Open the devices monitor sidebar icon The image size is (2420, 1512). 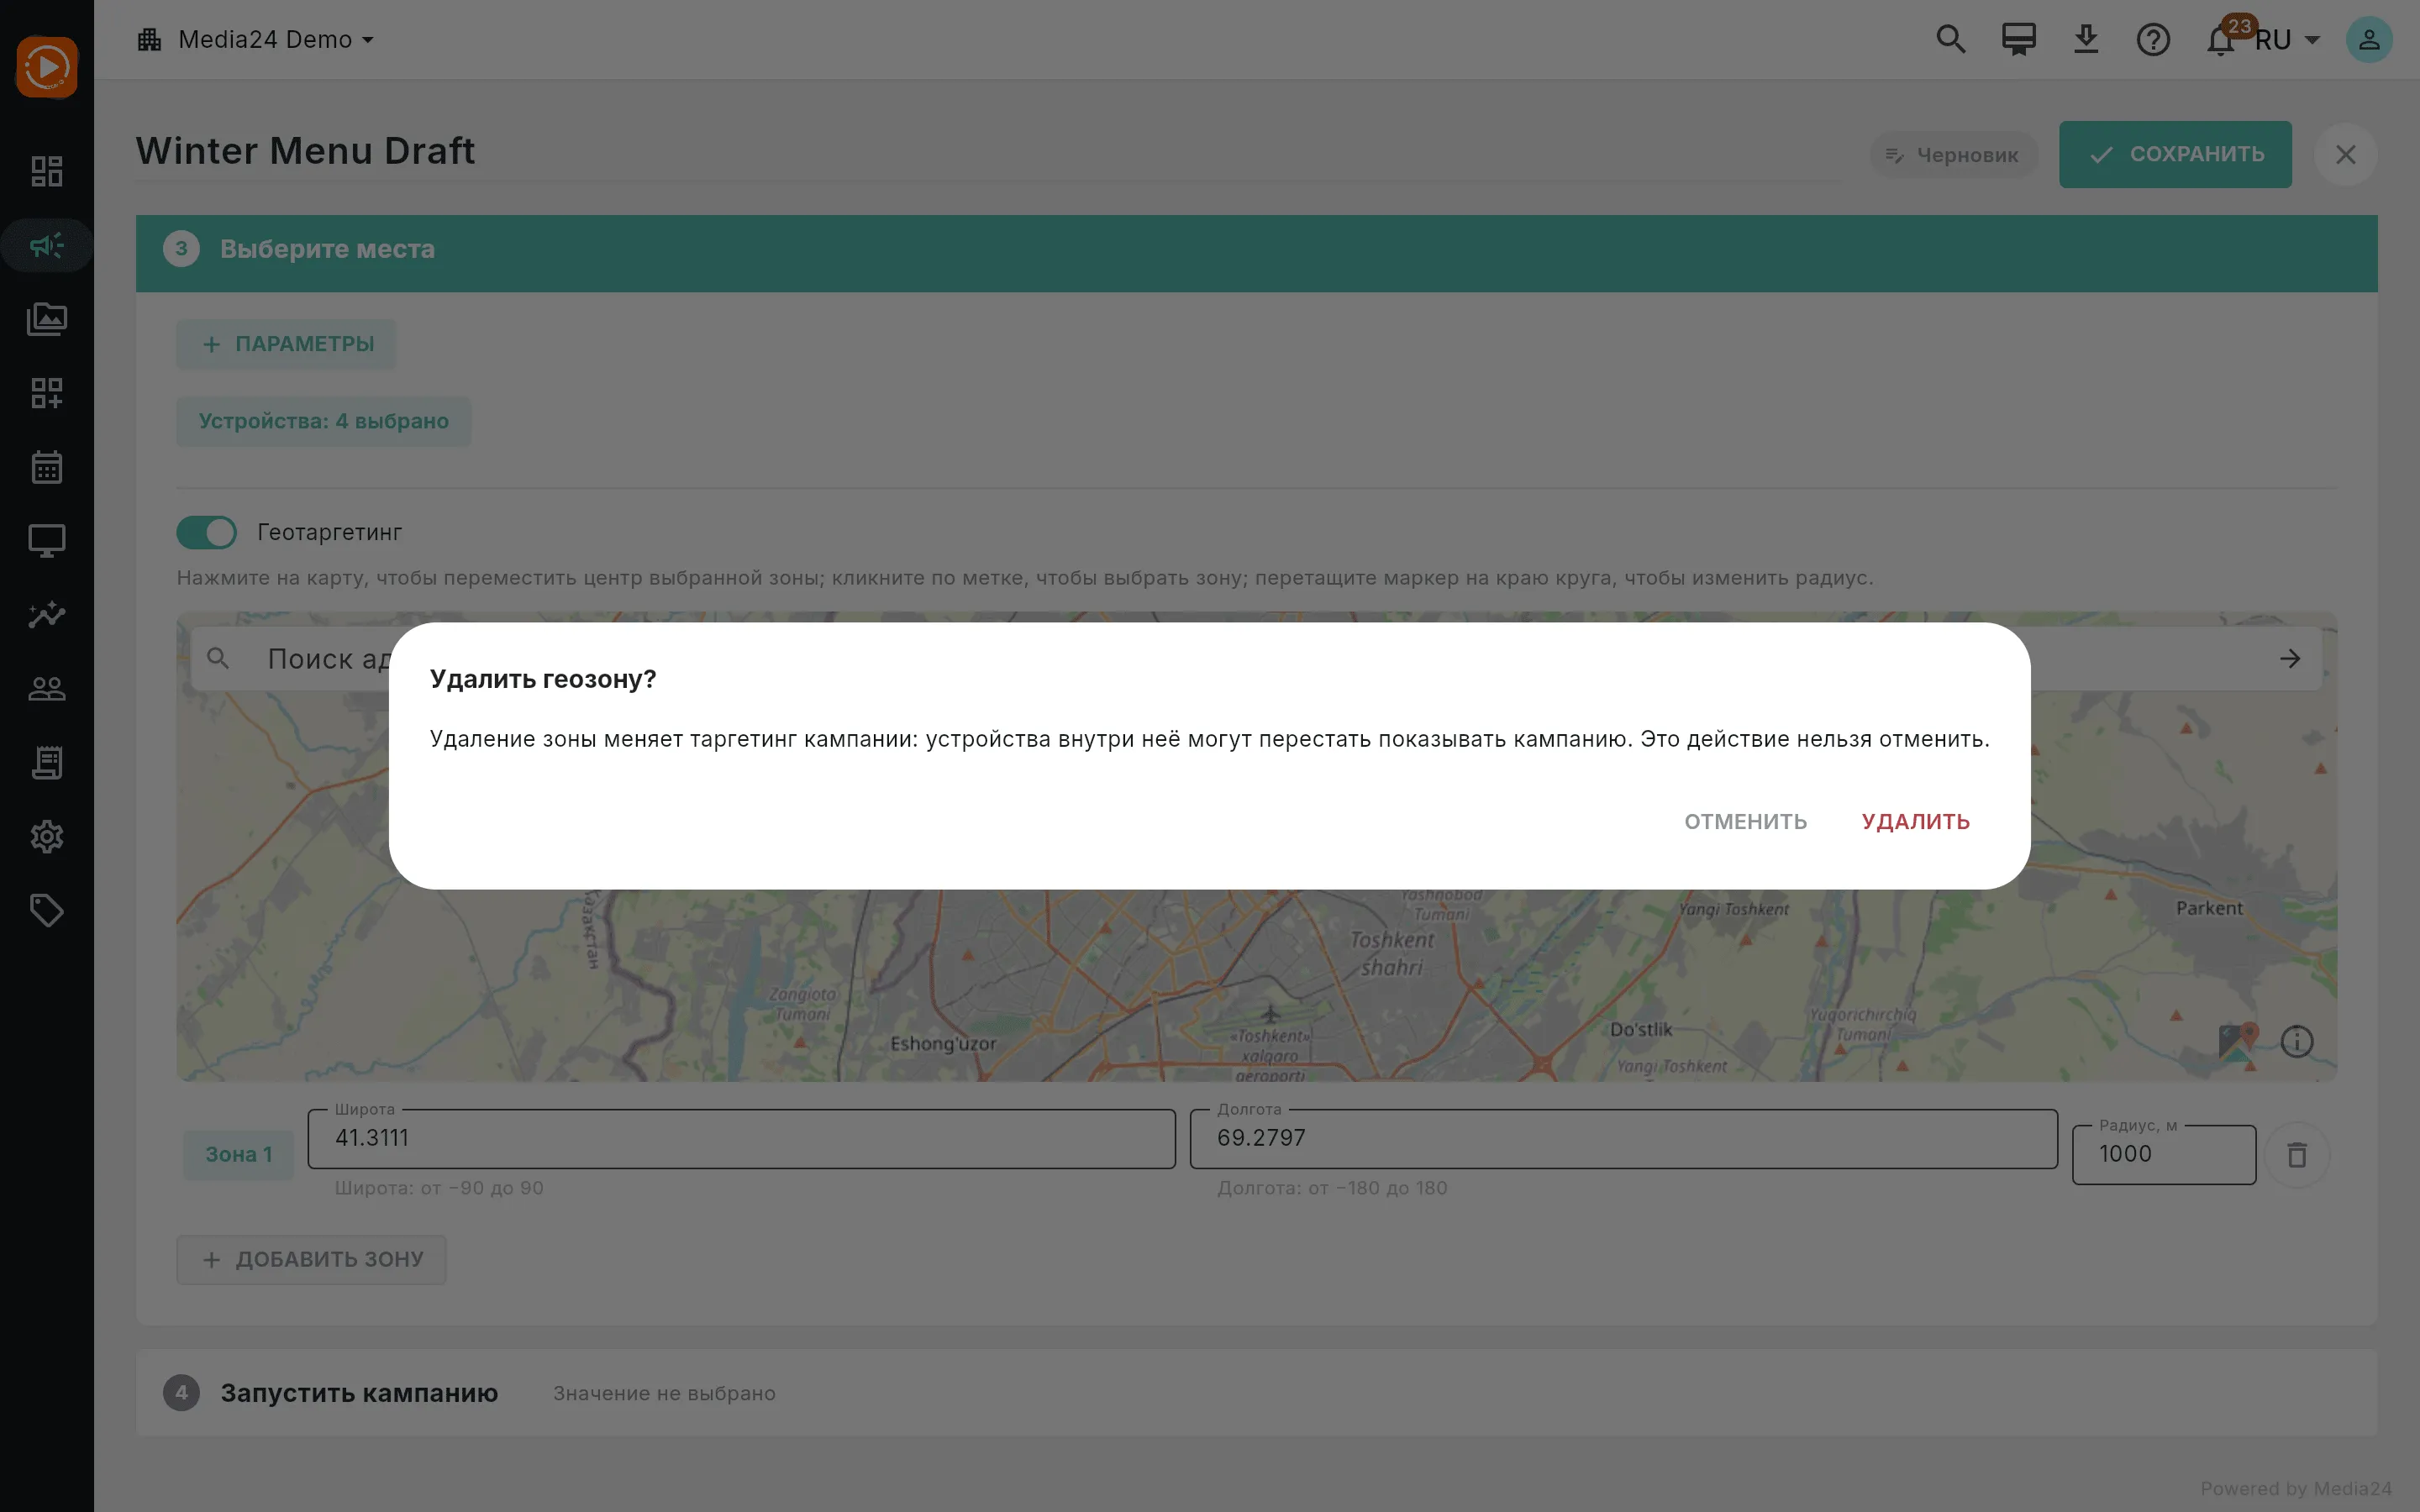pyautogui.click(x=47, y=541)
